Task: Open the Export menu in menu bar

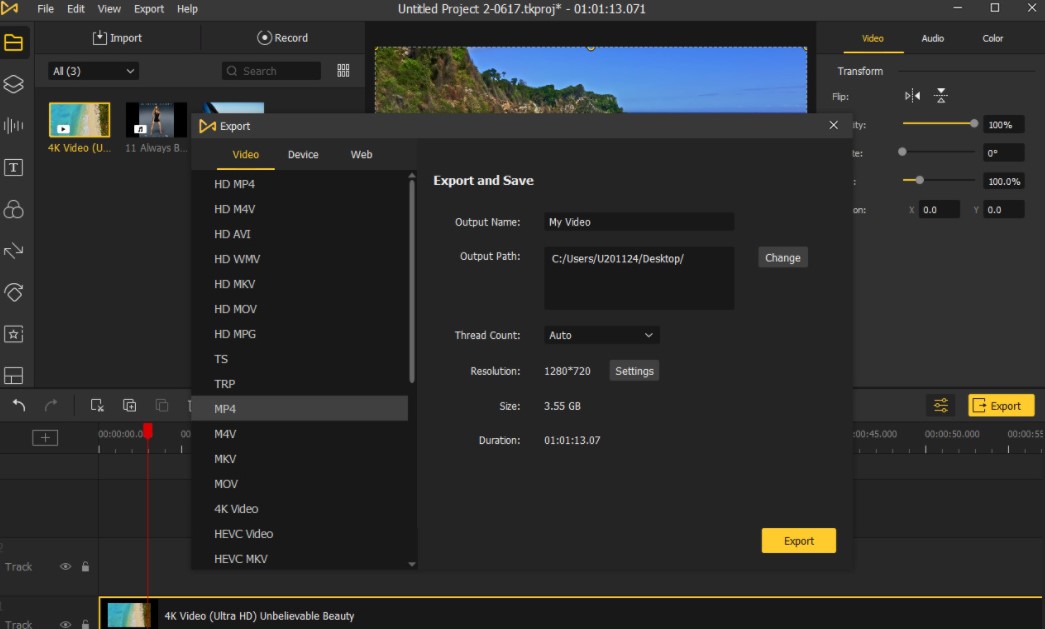Action: [x=149, y=9]
